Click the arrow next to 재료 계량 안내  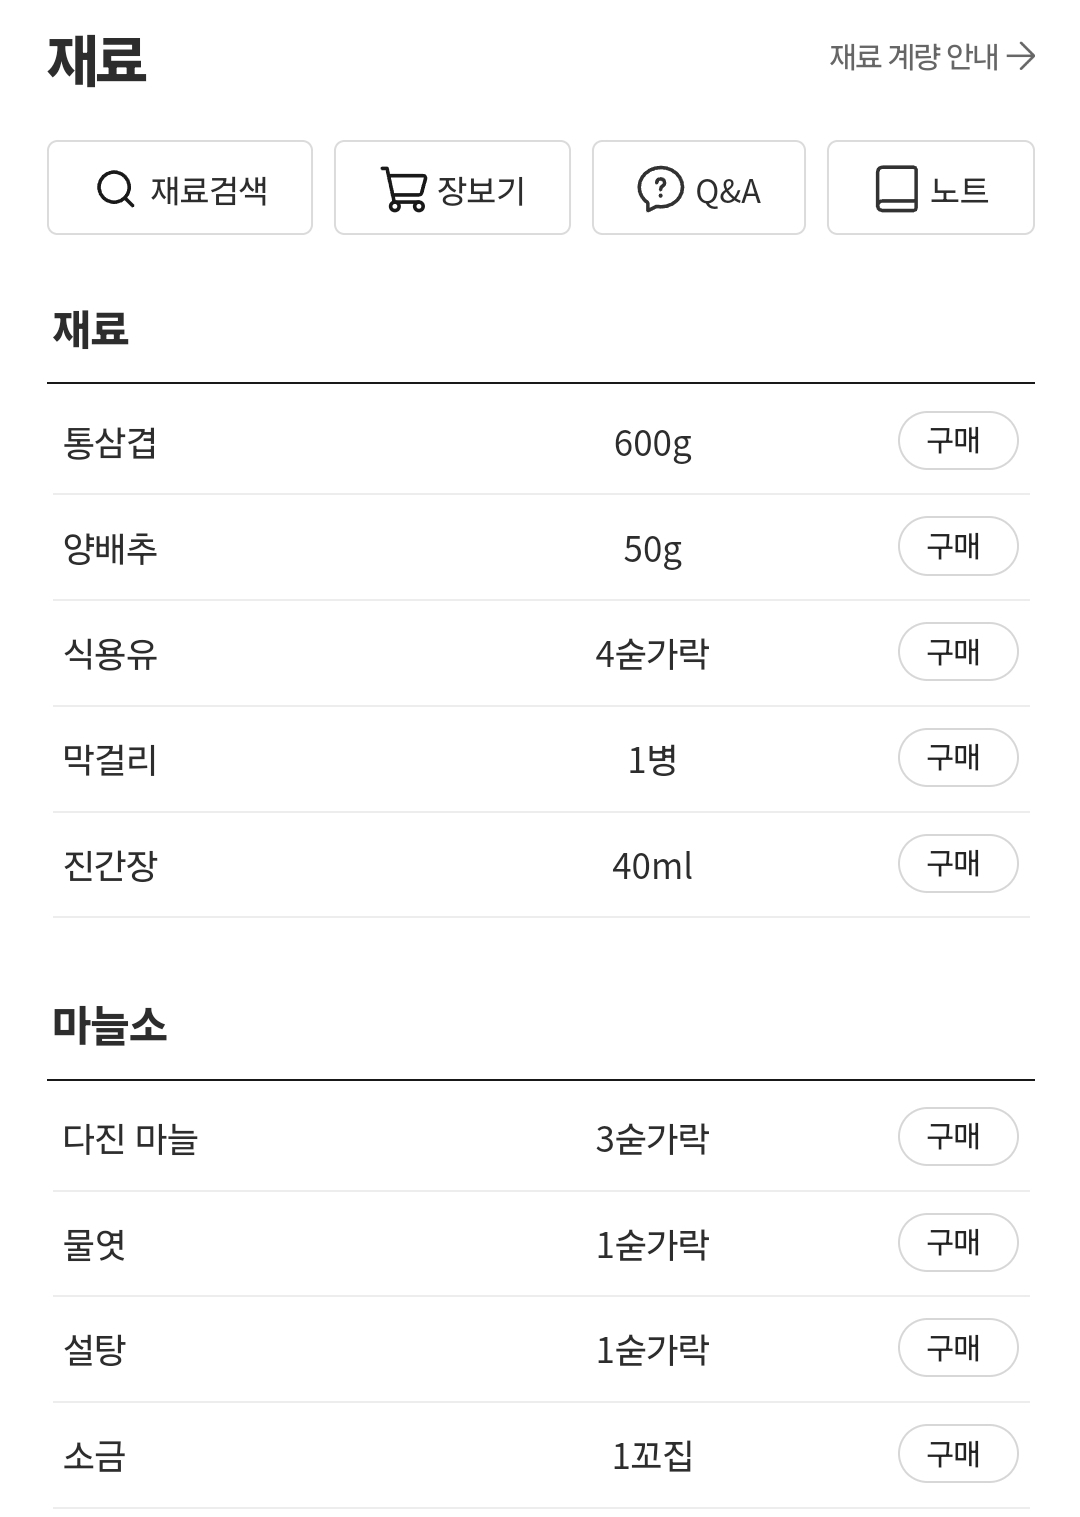(1020, 56)
